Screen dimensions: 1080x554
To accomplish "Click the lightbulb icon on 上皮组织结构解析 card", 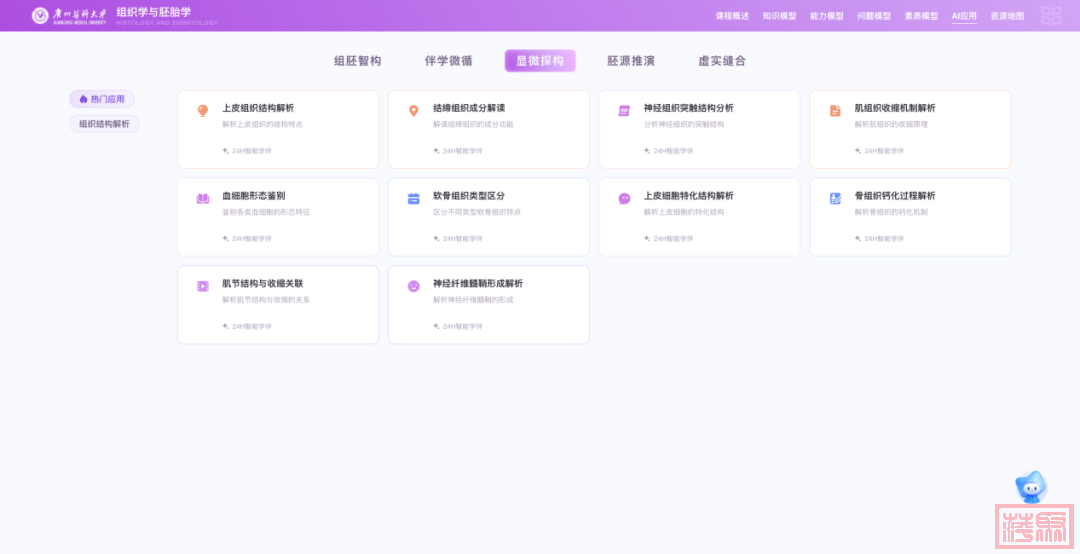I will click(203, 110).
